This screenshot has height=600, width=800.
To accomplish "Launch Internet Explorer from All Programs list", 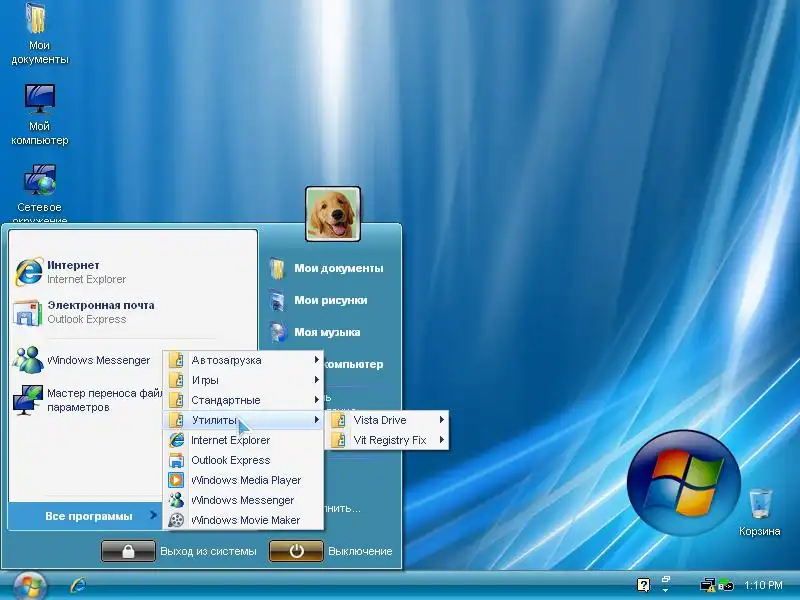I will [243, 440].
